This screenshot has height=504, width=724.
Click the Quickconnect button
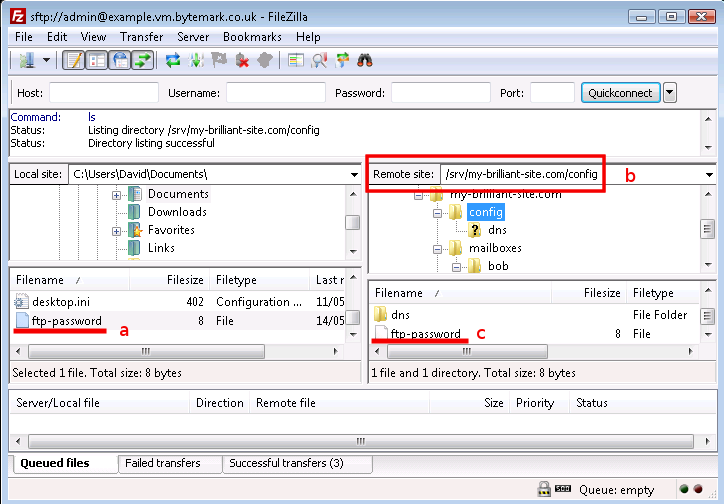pyautogui.click(x=620, y=93)
